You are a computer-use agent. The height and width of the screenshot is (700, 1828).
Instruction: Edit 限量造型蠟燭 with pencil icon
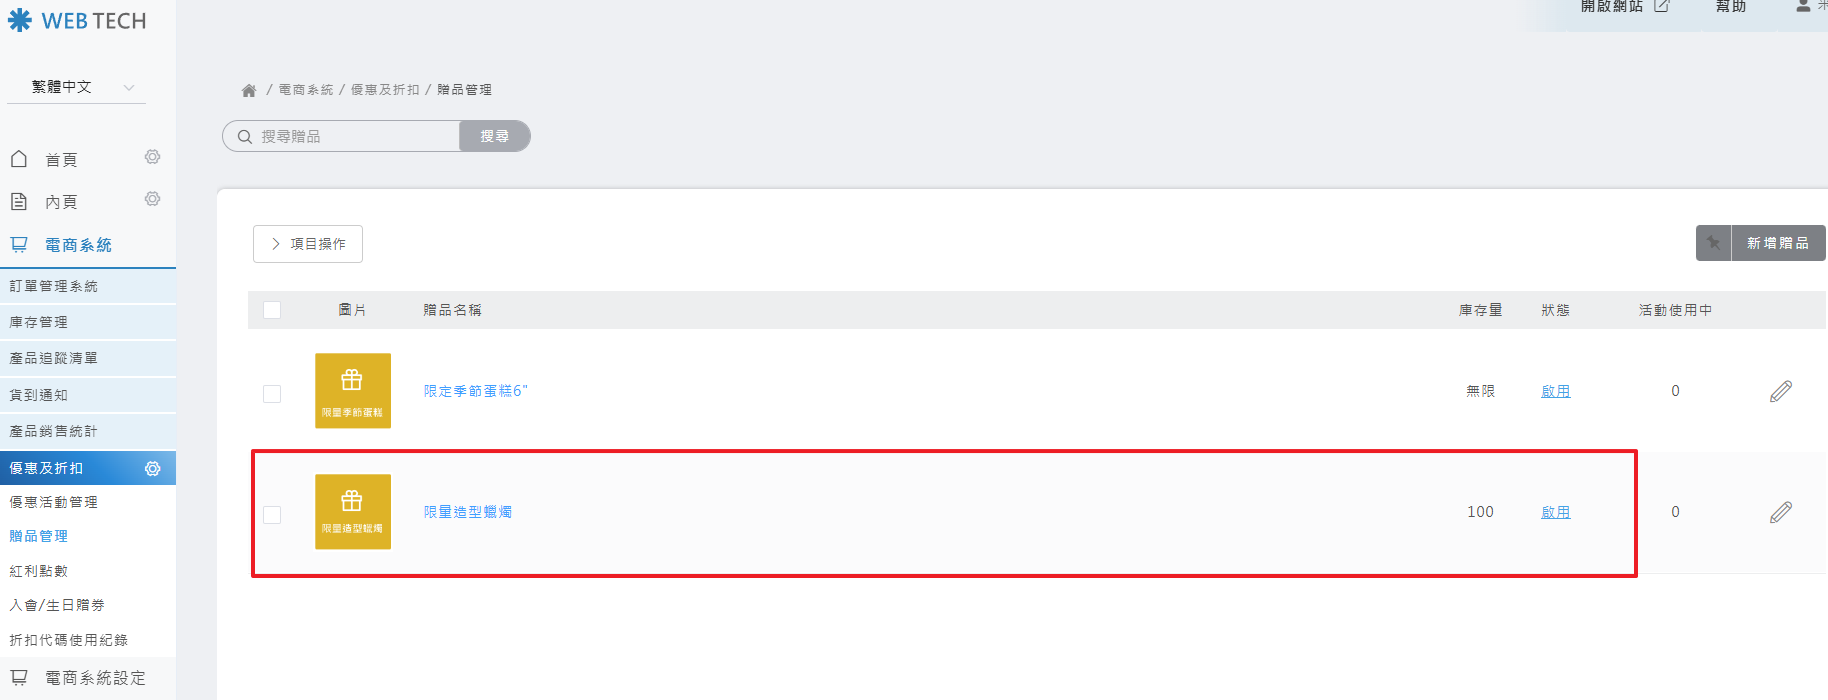click(x=1780, y=512)
